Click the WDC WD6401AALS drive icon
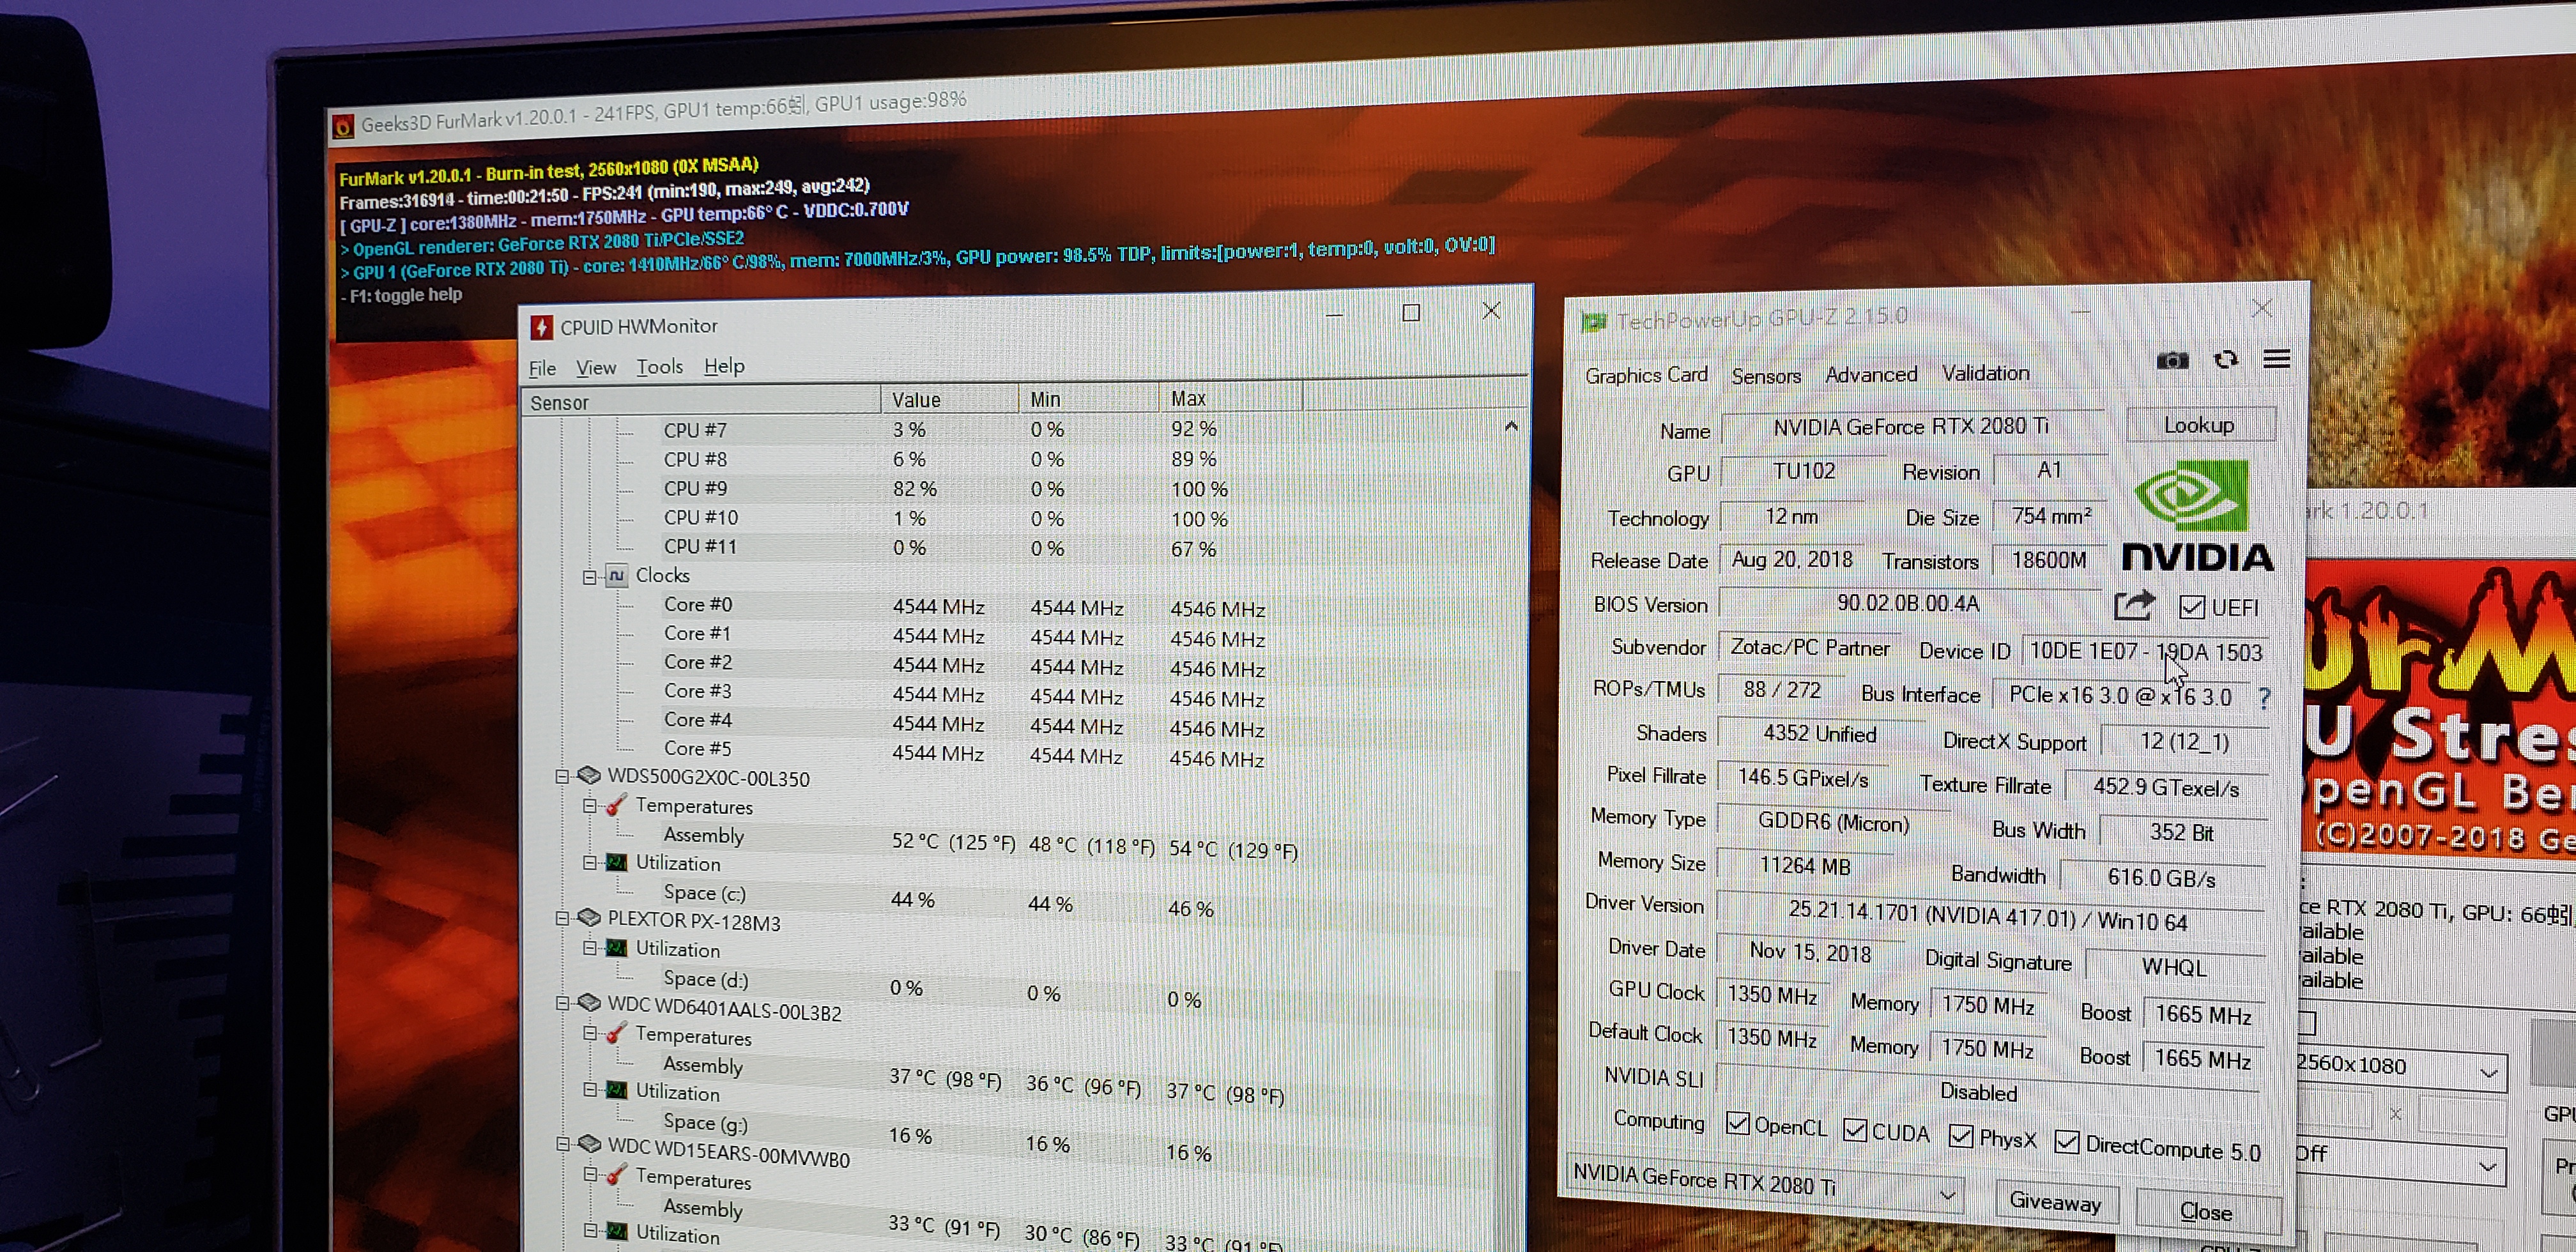 tap(589, 1002)
